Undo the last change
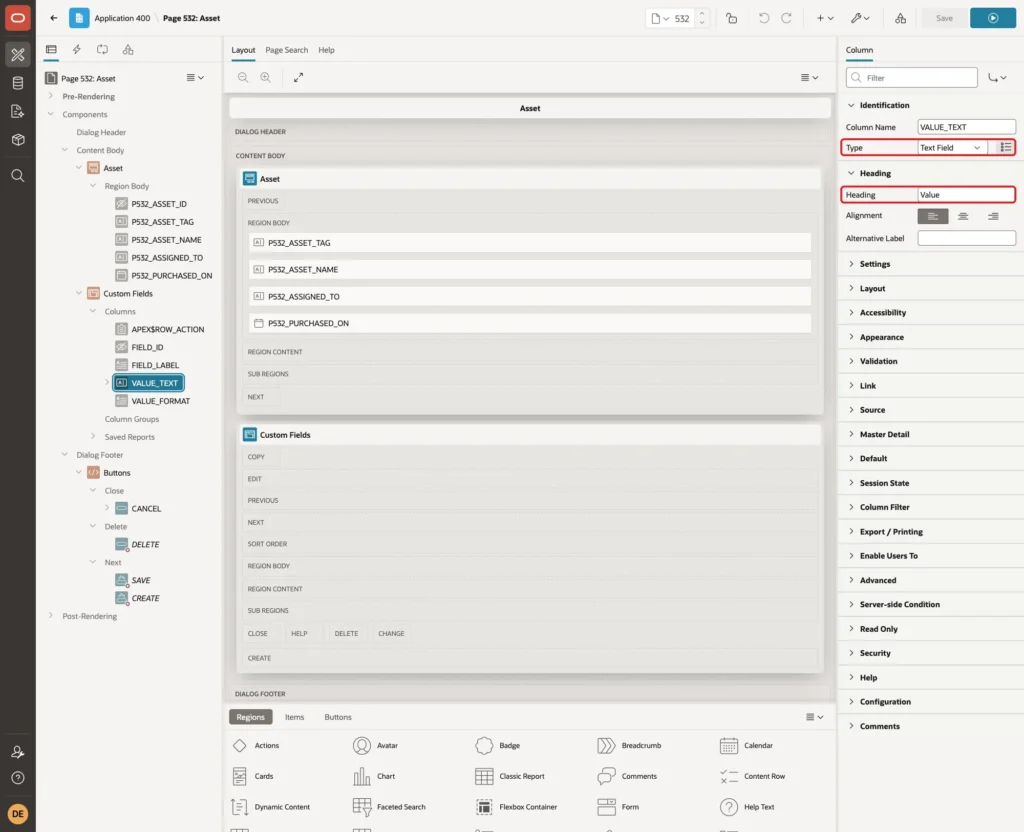1024x832 pixels. tap(763, 18)
